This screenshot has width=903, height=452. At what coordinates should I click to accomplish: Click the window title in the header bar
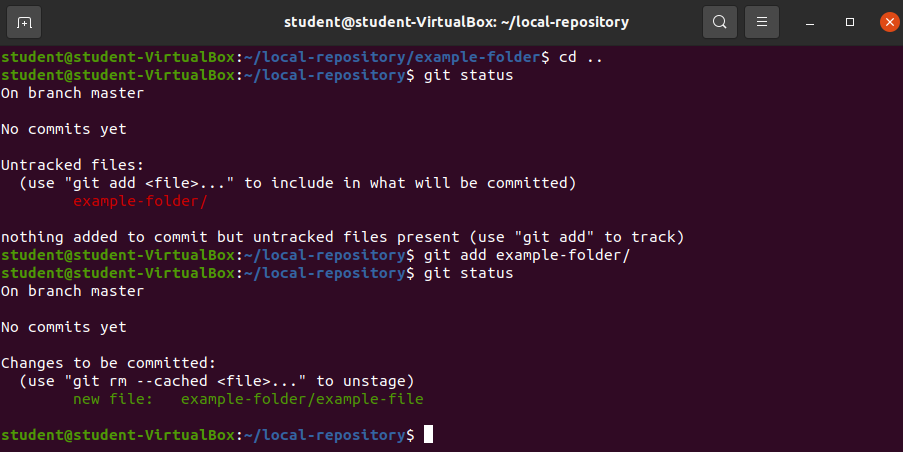tap(457, 21)
